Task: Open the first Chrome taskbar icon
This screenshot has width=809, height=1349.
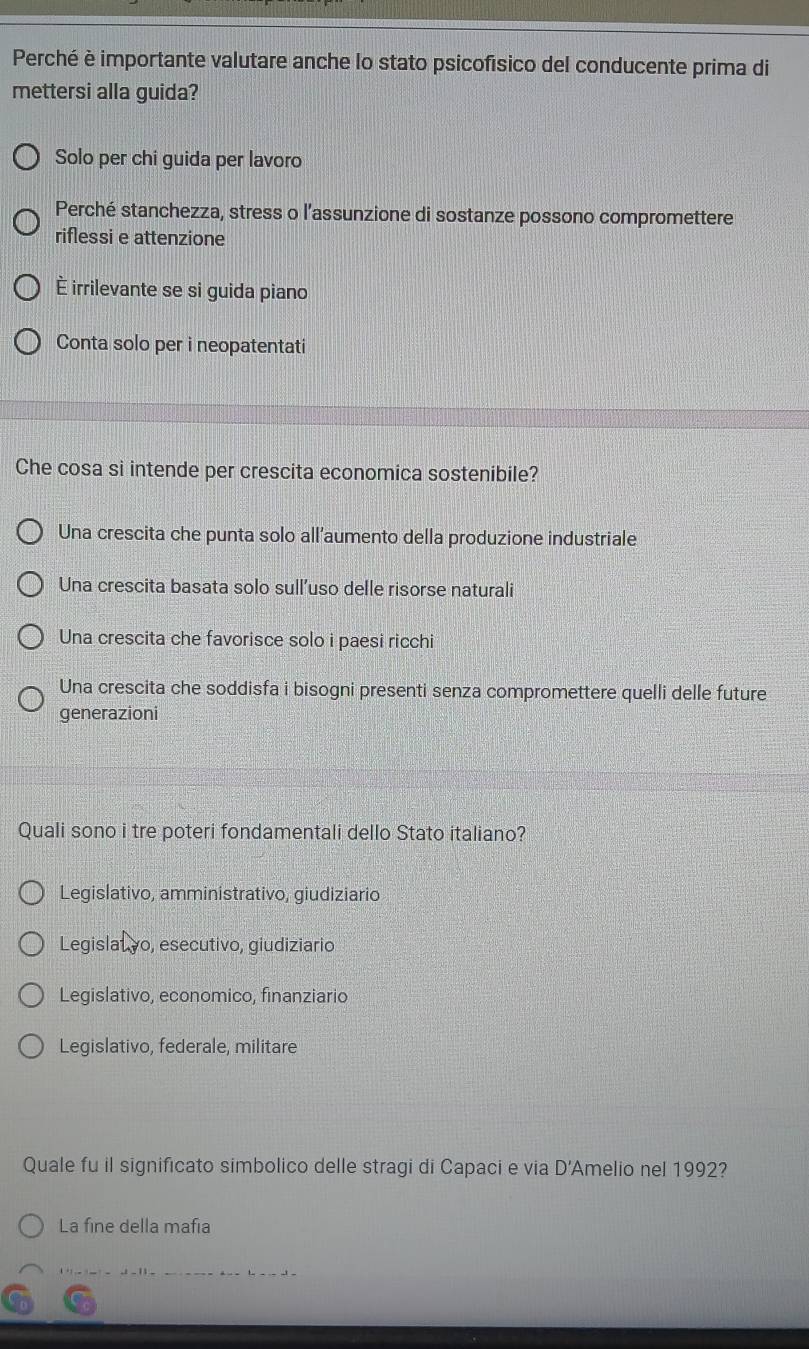Action: point(18,1303)
